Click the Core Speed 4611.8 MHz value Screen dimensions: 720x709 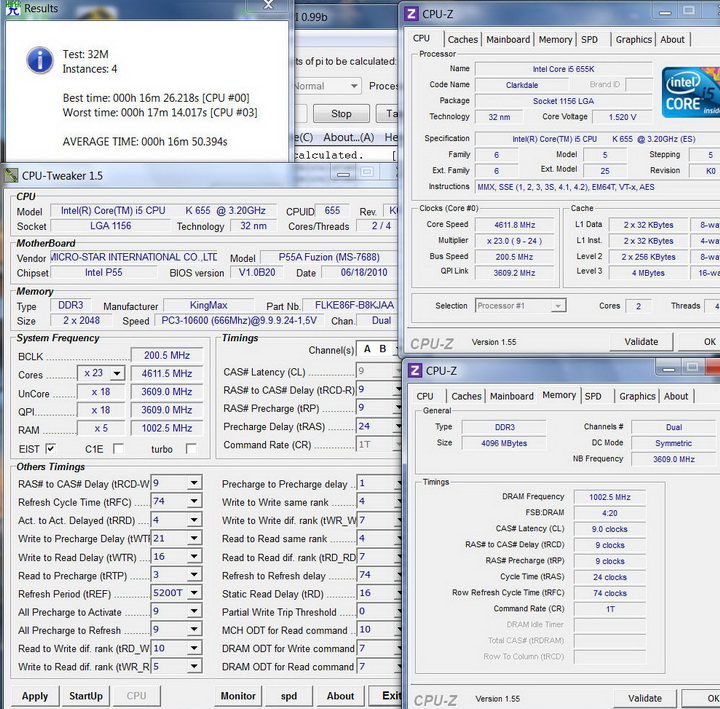(514, 225)
